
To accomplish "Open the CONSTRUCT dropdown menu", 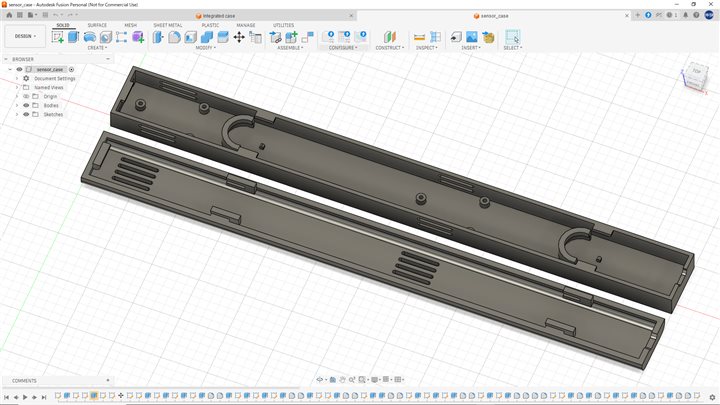I will tap(390, 48).
